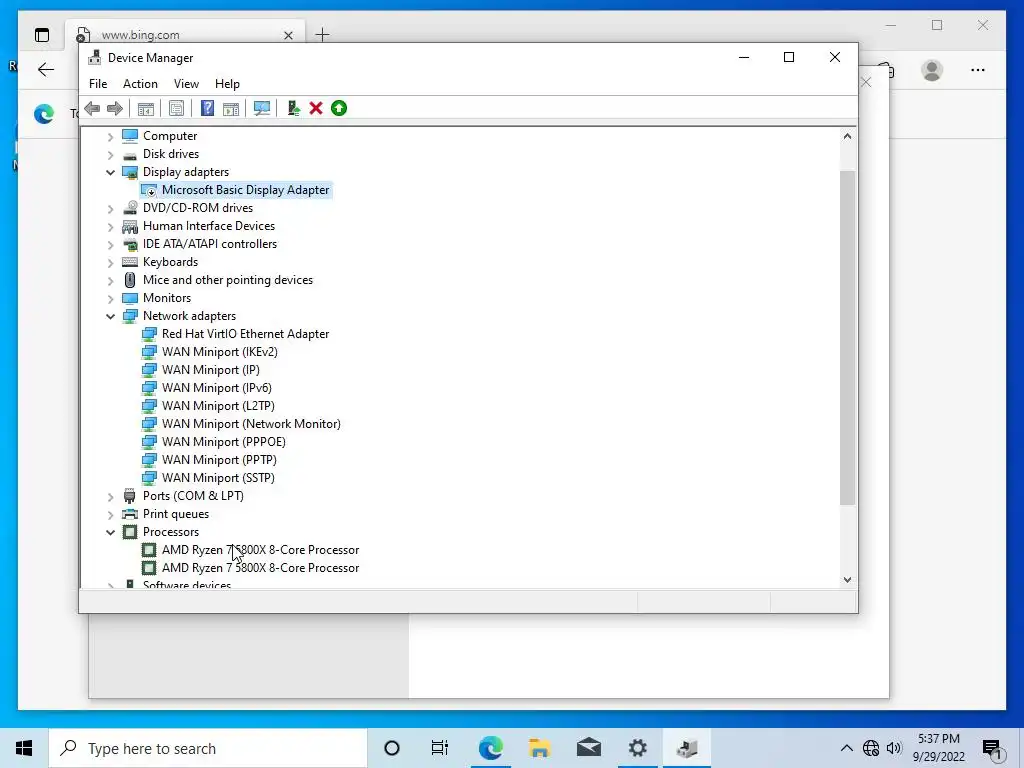The image size is (1024, 768).
Task: Select WAN Miniport (Network Monitor)
Action: 251,424
